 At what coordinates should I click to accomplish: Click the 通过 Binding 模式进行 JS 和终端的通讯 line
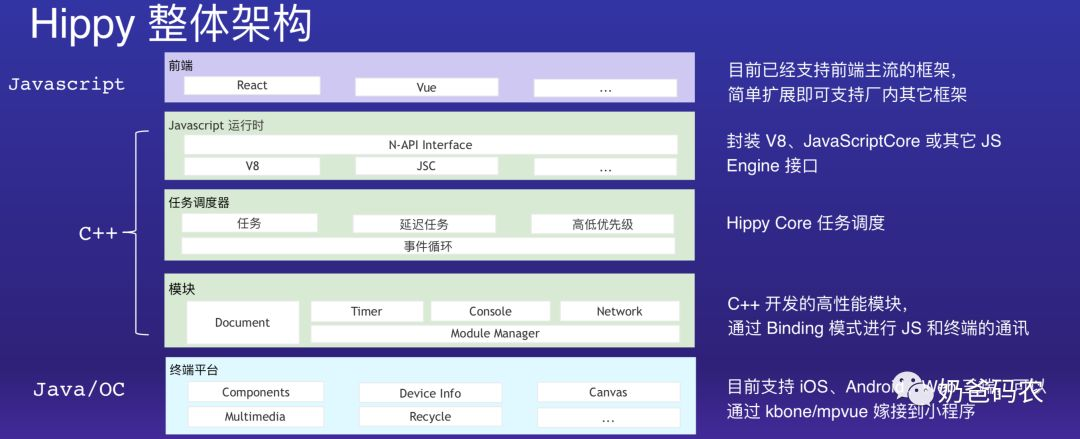click(x=878, y=328)
